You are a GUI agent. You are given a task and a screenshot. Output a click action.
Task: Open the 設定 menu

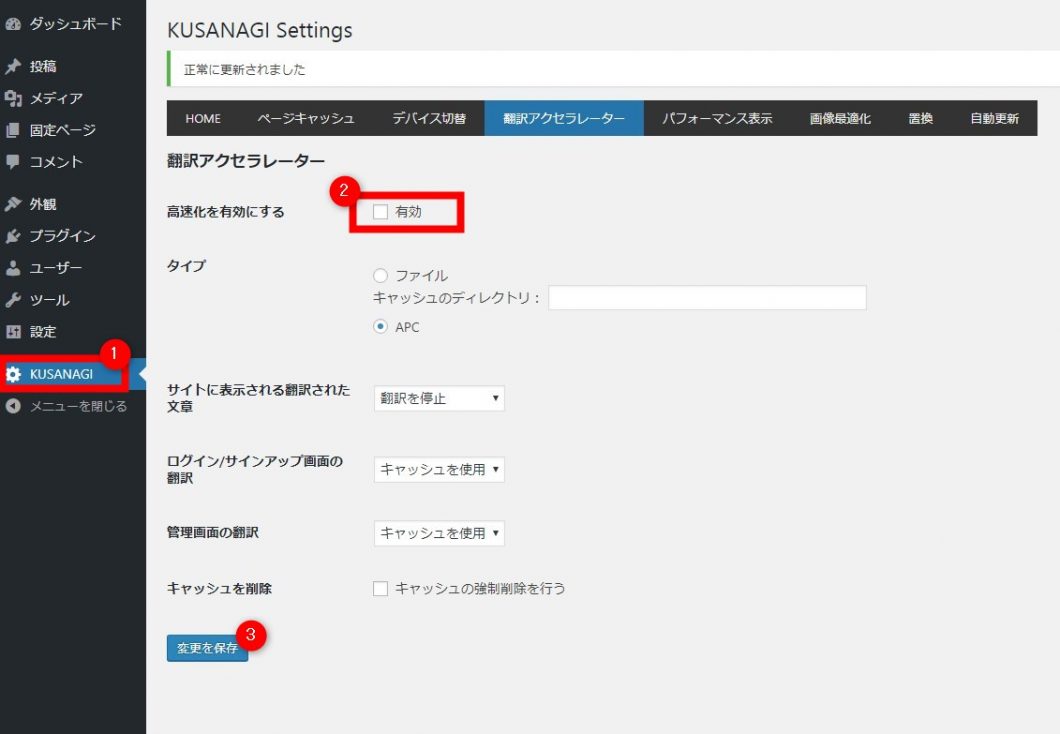(73, 331)
